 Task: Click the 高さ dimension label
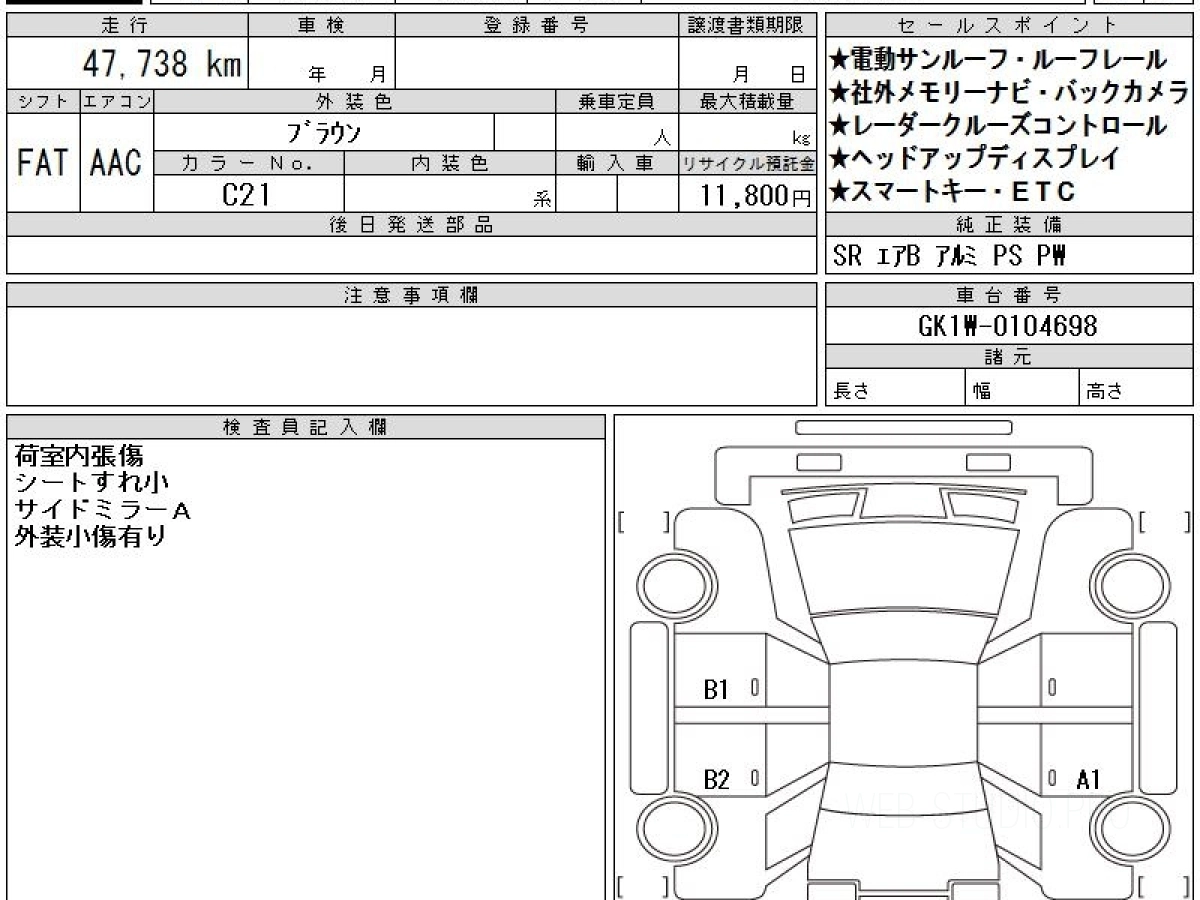pyautogui.click(x=1105, y=390)
